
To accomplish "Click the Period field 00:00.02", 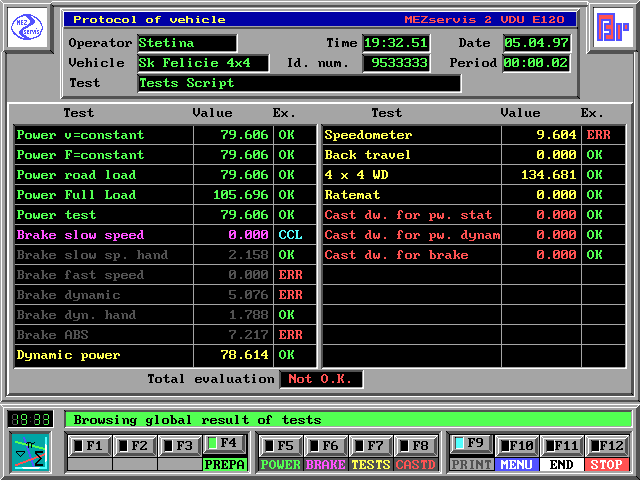I will pos(536,63).
